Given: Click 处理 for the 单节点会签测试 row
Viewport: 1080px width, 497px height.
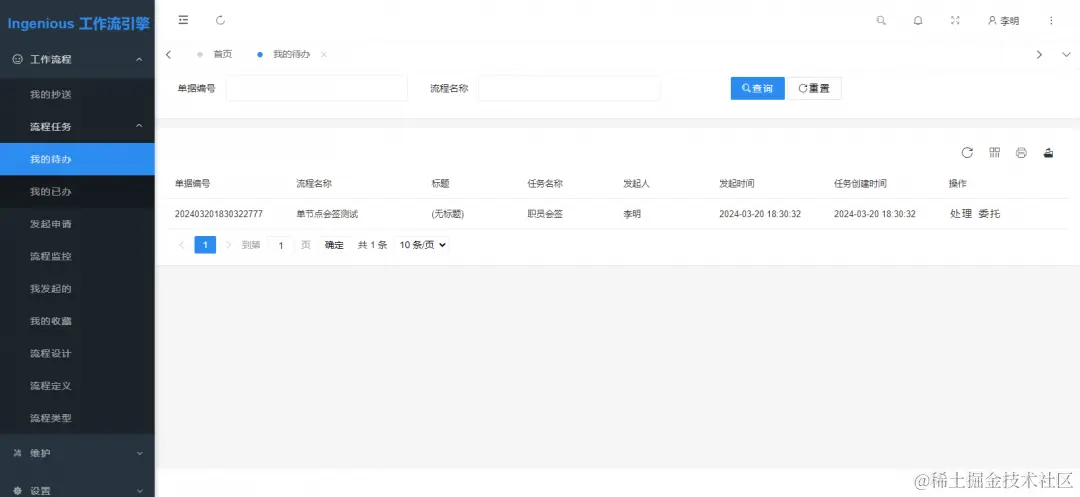Looking at the screenshot, I should (x=961, y=214).
